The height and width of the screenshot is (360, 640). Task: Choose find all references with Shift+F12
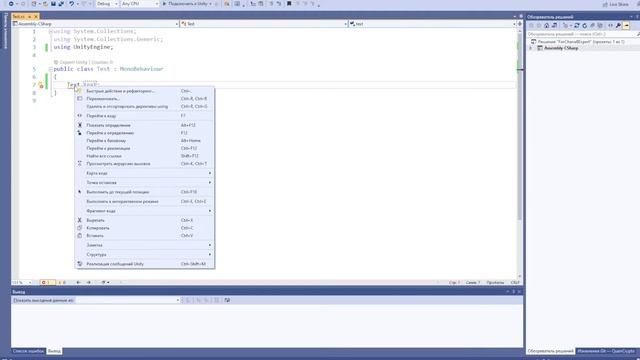tap(144, 156)
